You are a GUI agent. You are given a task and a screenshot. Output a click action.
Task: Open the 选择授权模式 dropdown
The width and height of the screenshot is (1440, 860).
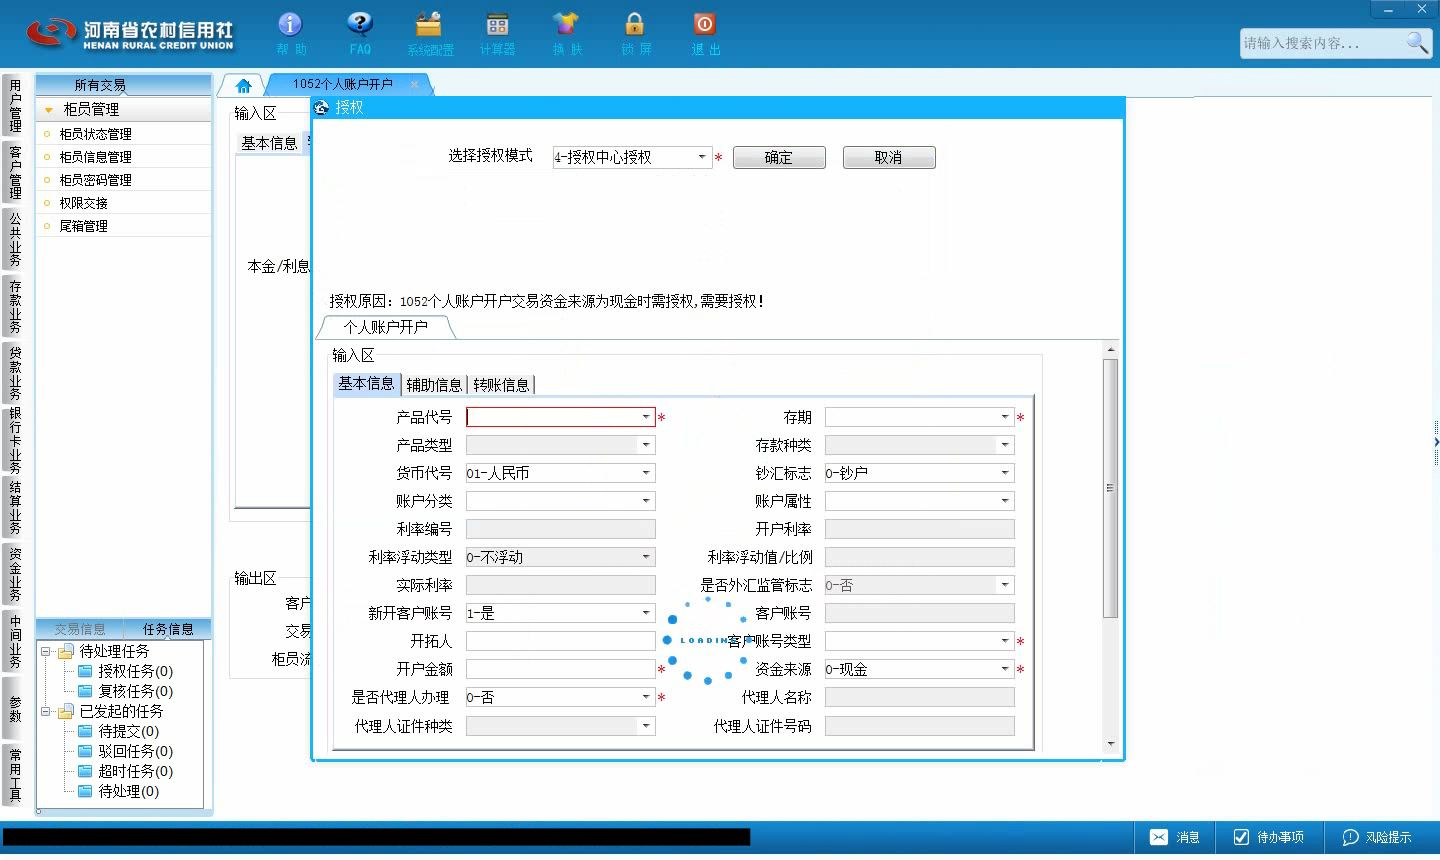(702, 157)
